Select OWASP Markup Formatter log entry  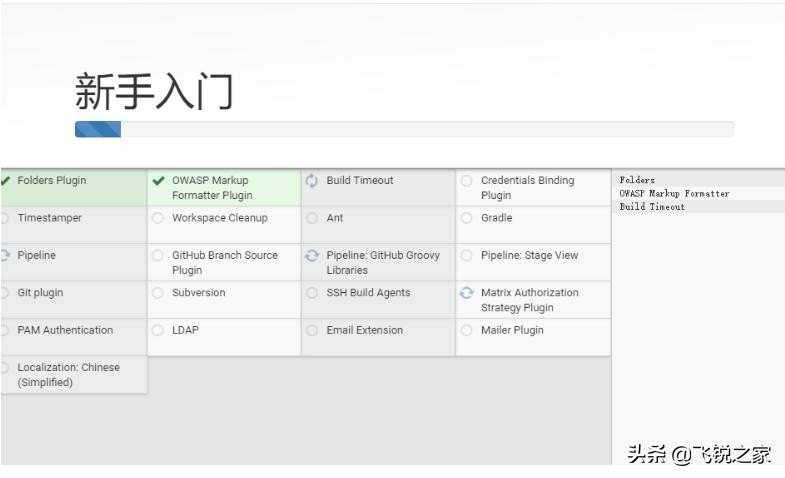[674, 194]
